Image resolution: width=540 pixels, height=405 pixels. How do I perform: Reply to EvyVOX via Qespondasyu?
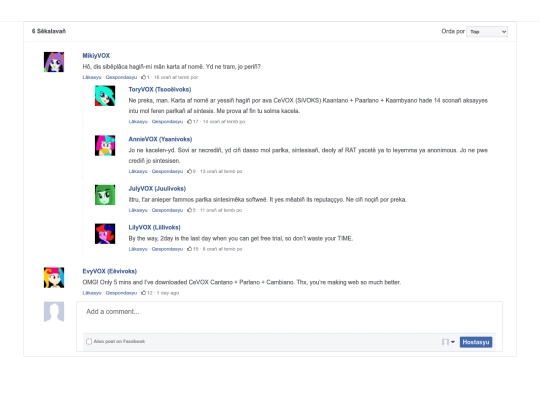(x=121, y=293)
